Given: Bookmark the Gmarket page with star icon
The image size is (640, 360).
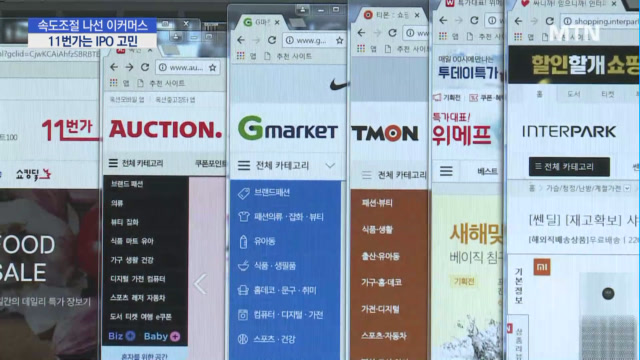Looking at the screenshot, I should 340,40.
